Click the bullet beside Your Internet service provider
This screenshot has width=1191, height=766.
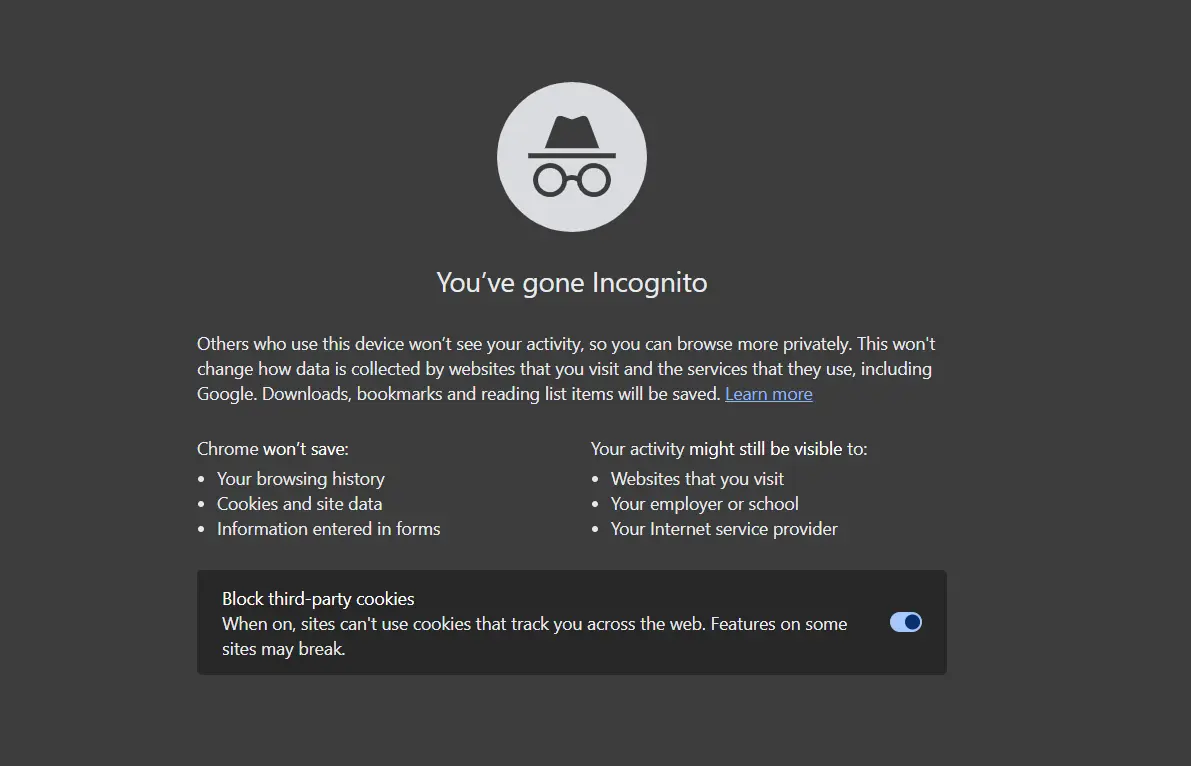coord(597,529)
